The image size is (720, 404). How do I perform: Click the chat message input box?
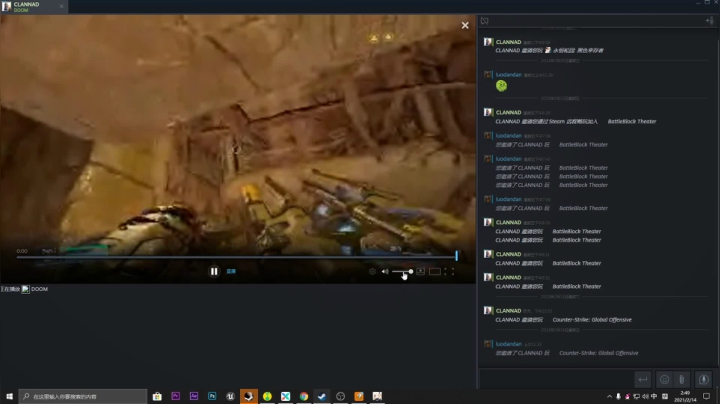(x=557, y=379)
